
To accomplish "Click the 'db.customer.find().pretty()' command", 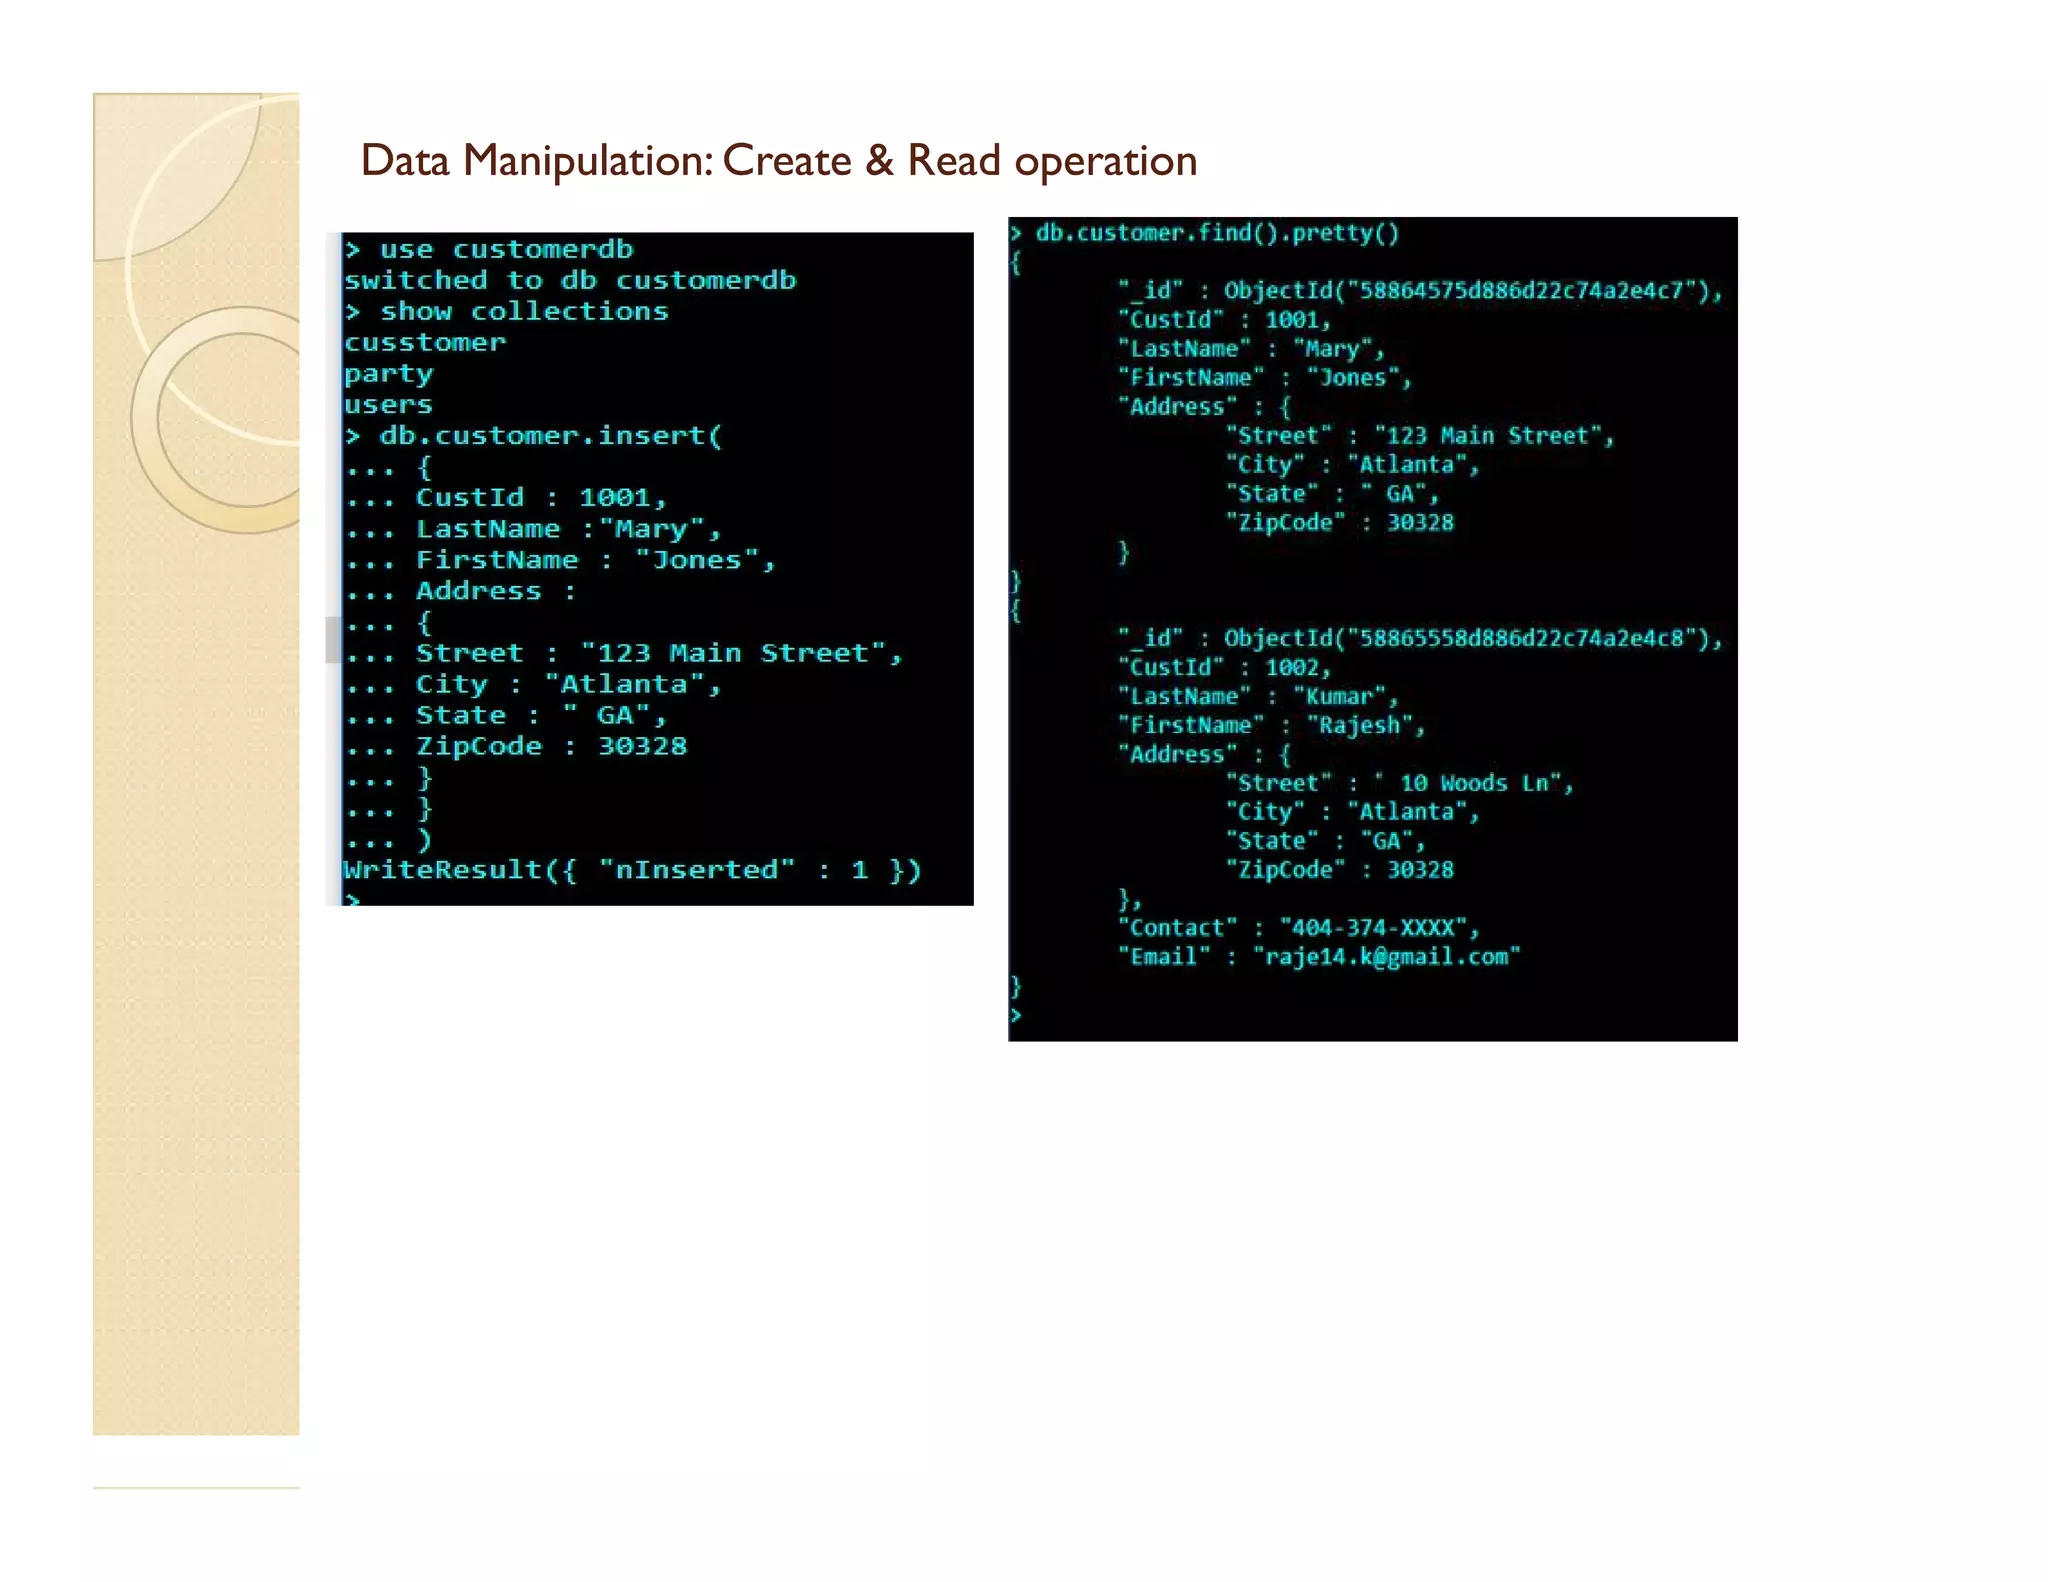I will click(1216, 233).
